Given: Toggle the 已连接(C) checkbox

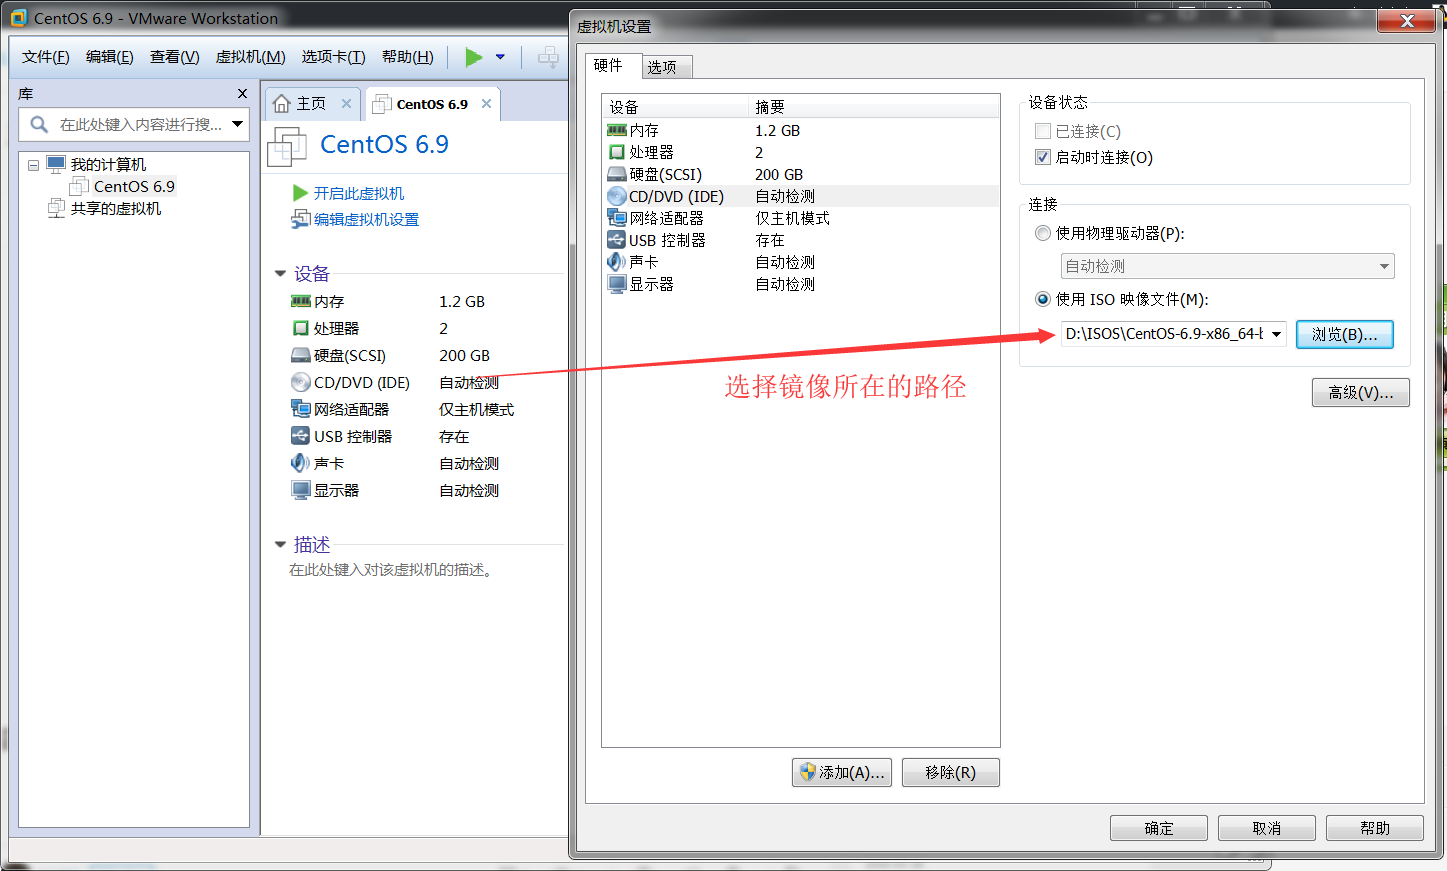Looking at the screenshot, I should (x=1043, y=131).
